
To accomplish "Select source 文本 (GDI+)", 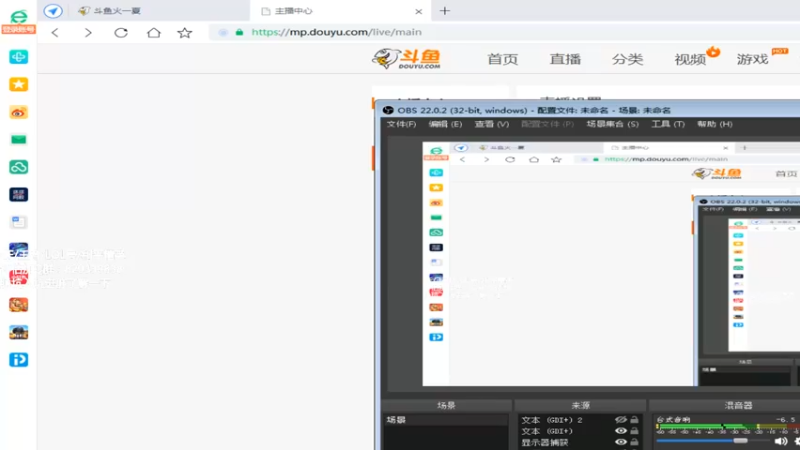I will click(546, 431).
